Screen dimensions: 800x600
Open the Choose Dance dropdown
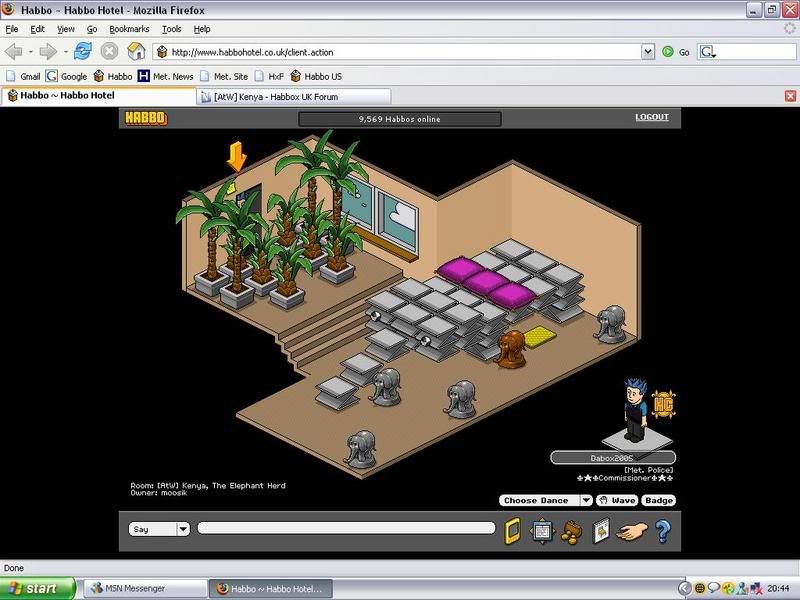[585, 500]
